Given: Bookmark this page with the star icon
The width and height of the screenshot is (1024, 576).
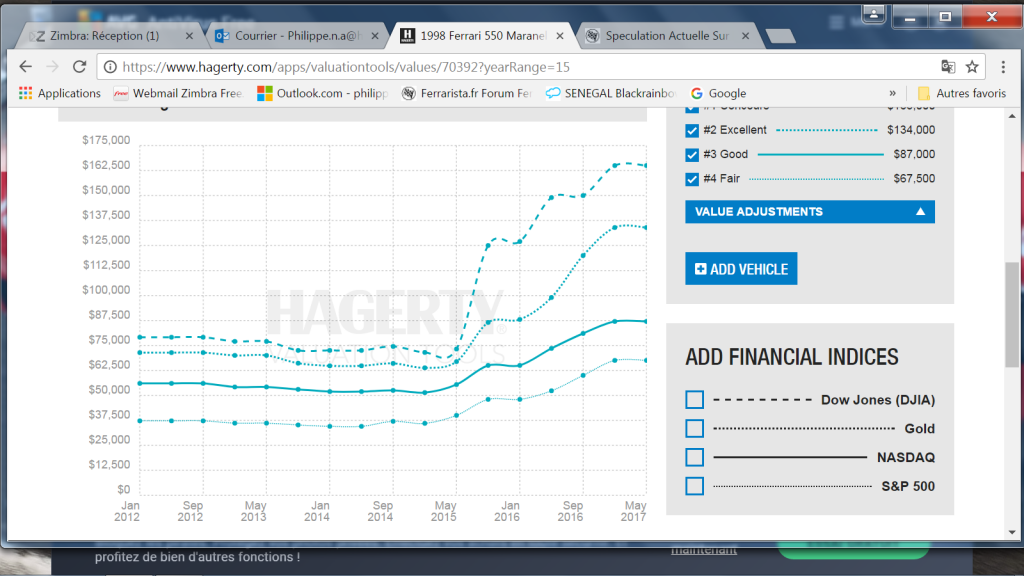Looking at the screenshot, I should click(x=972, y=67).
